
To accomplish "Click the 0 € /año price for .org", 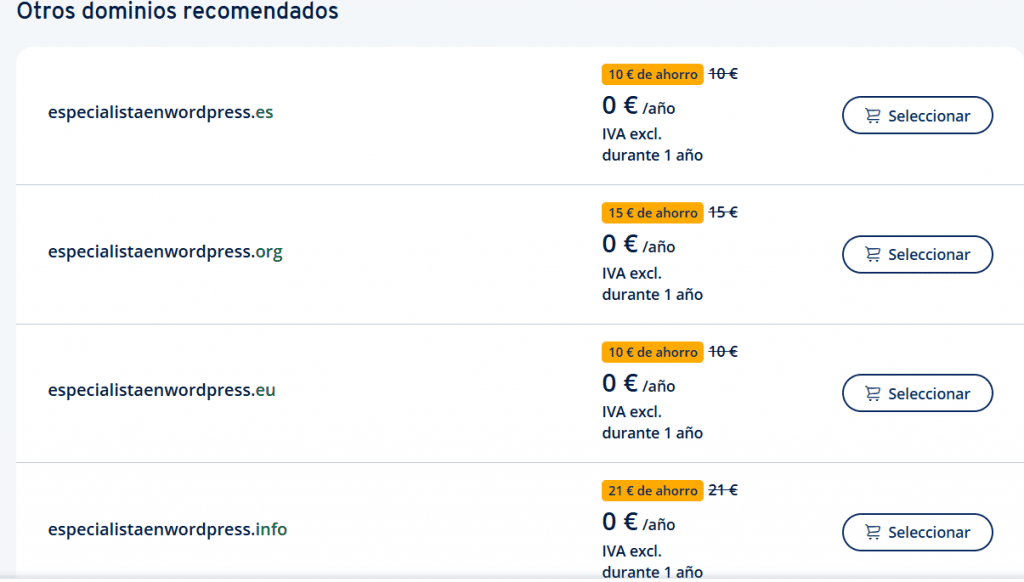I will 639,244.
